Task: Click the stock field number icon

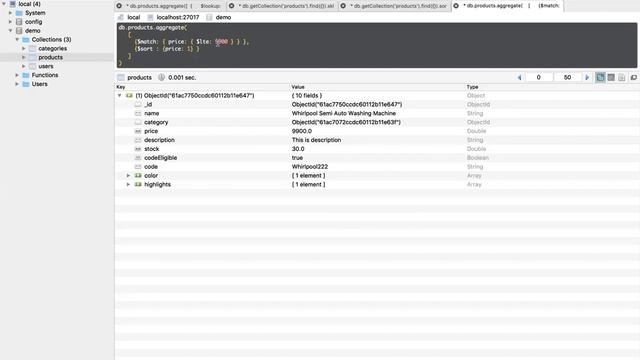Action: [x=138, y=149]
